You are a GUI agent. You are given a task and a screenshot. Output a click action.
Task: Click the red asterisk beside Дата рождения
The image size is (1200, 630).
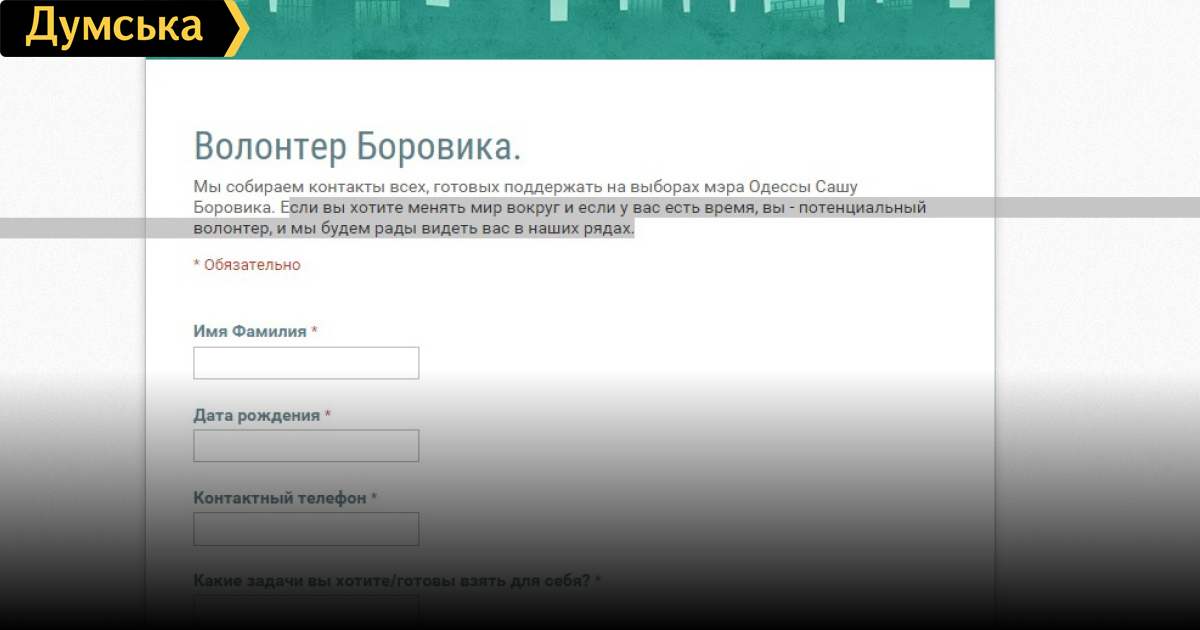pos(328,415)
